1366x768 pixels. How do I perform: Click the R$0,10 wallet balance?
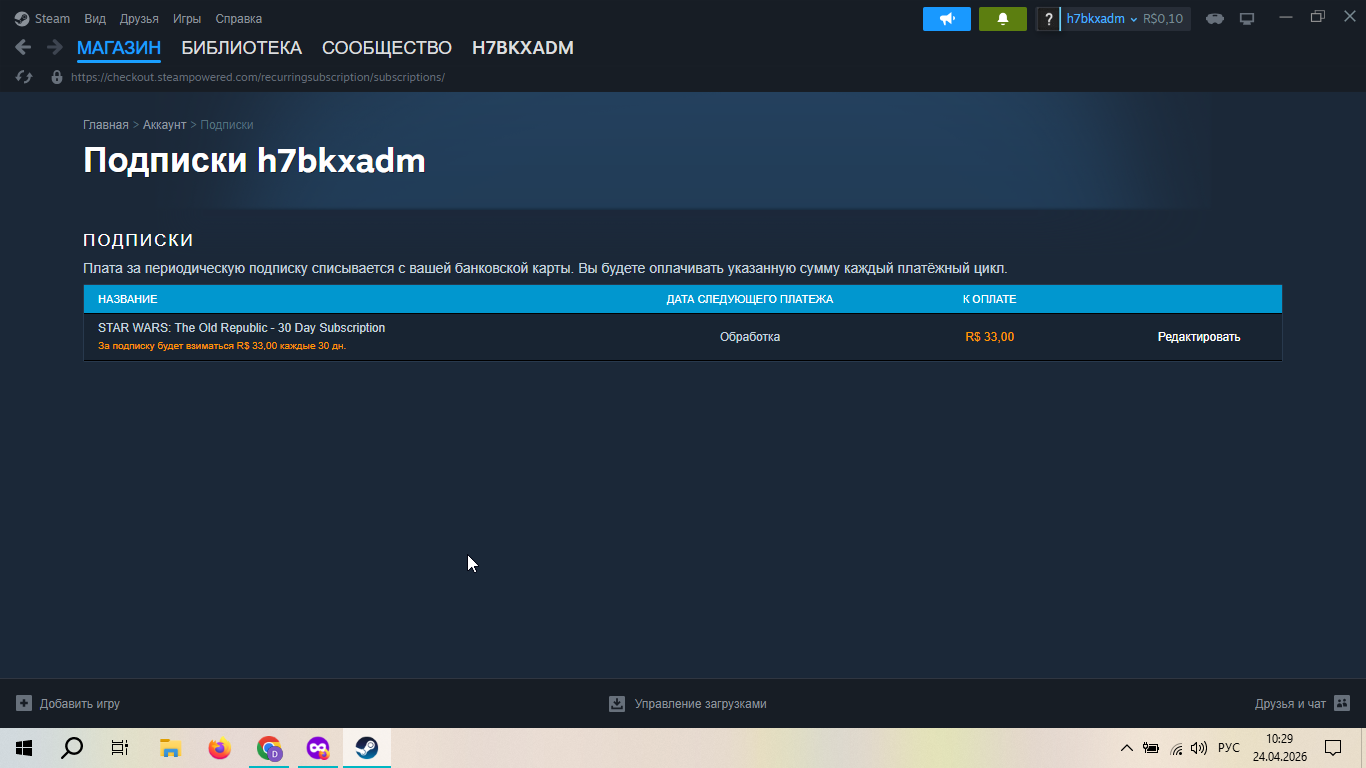(x=1163, y=19)
